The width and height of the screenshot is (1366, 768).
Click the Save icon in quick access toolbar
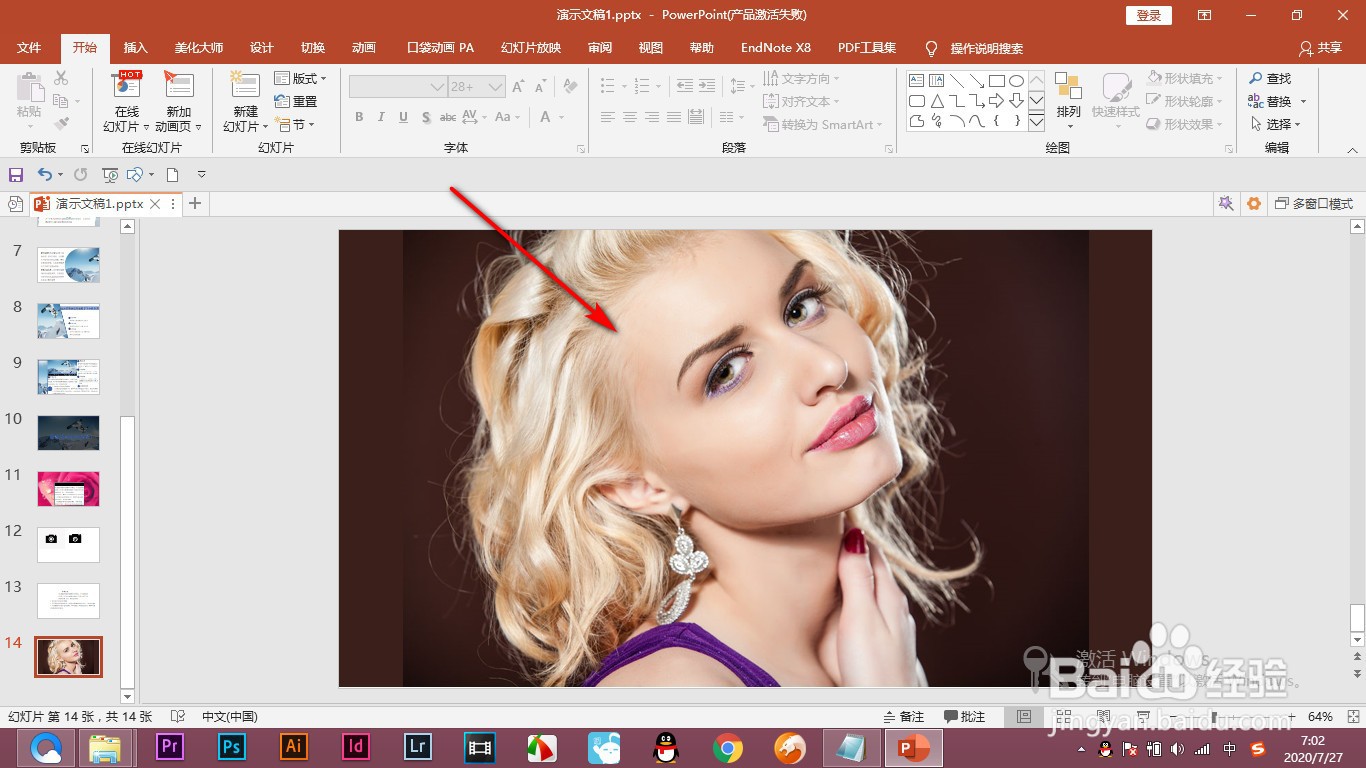[16, 175]
